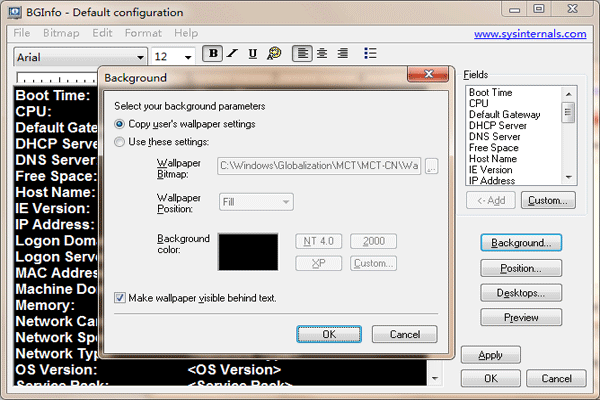Uncheck Make wallpaper visible behind text
600x400 pixels.
point(121,298)
